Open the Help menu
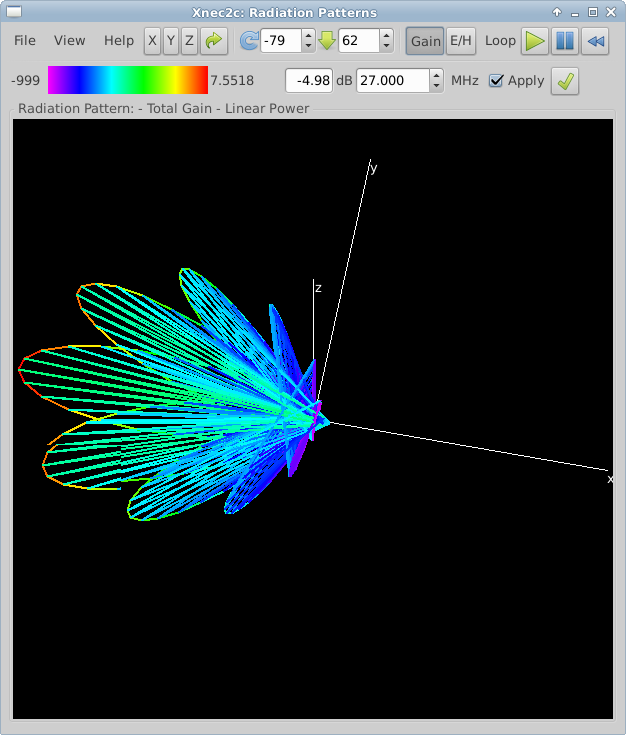This screenshot has height=735, width=626. coord(119,41)
